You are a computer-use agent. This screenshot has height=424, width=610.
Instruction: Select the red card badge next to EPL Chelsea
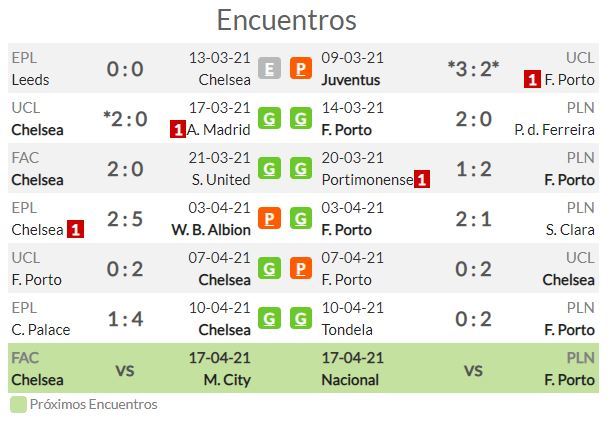[x=75, y=230]
